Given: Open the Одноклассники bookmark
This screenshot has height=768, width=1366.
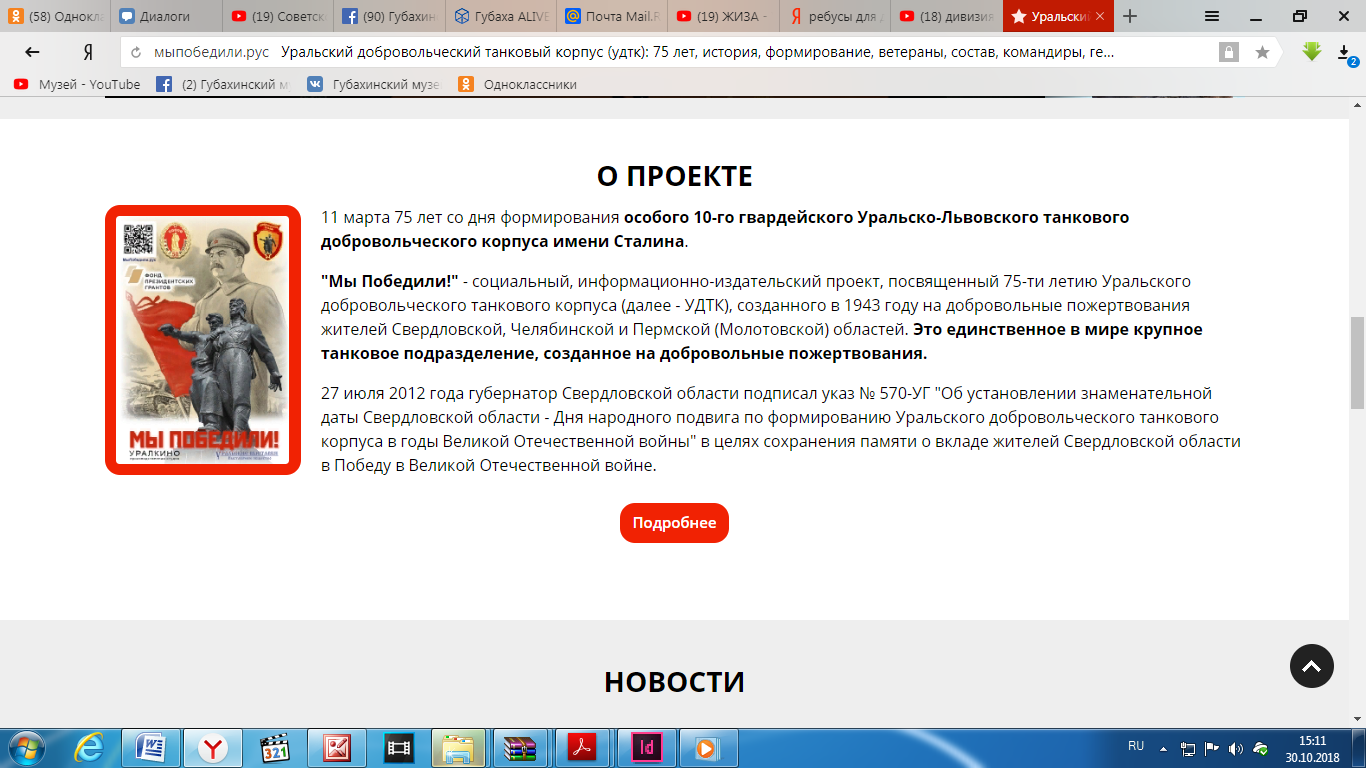Looking at the screenshot, I should [517, 85].
